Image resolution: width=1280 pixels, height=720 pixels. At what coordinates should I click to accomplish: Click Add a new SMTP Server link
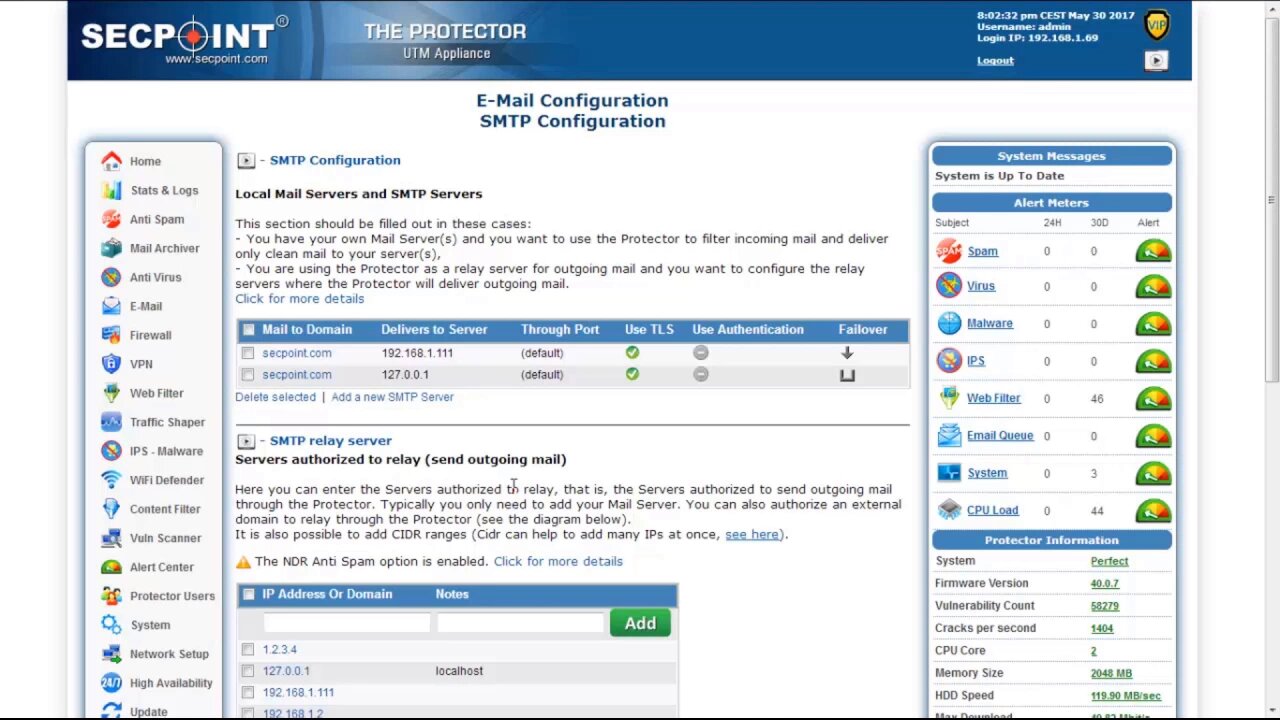point(392,397)
